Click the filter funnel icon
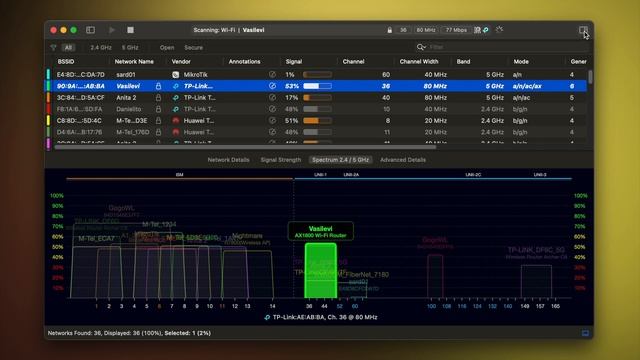This screenshot has width=640, height=360. click(53, 47)
